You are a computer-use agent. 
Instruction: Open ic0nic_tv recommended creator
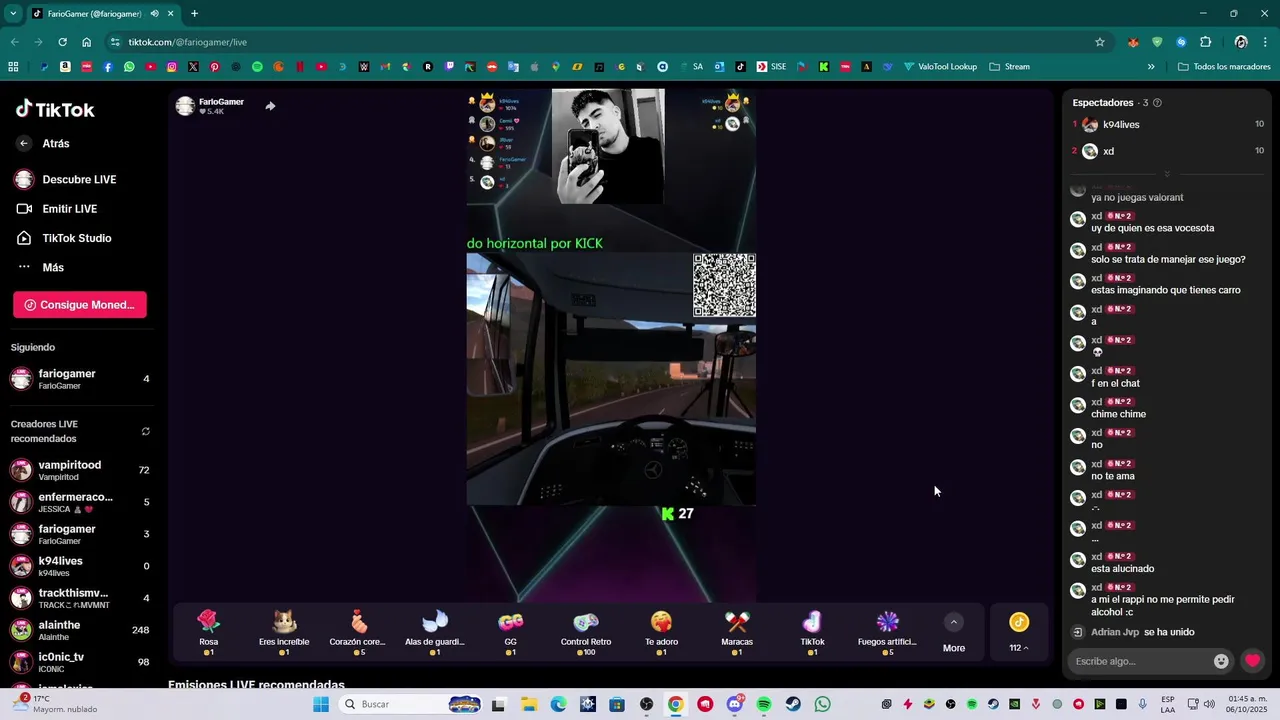pyautogui.click(x=80, y=662)
